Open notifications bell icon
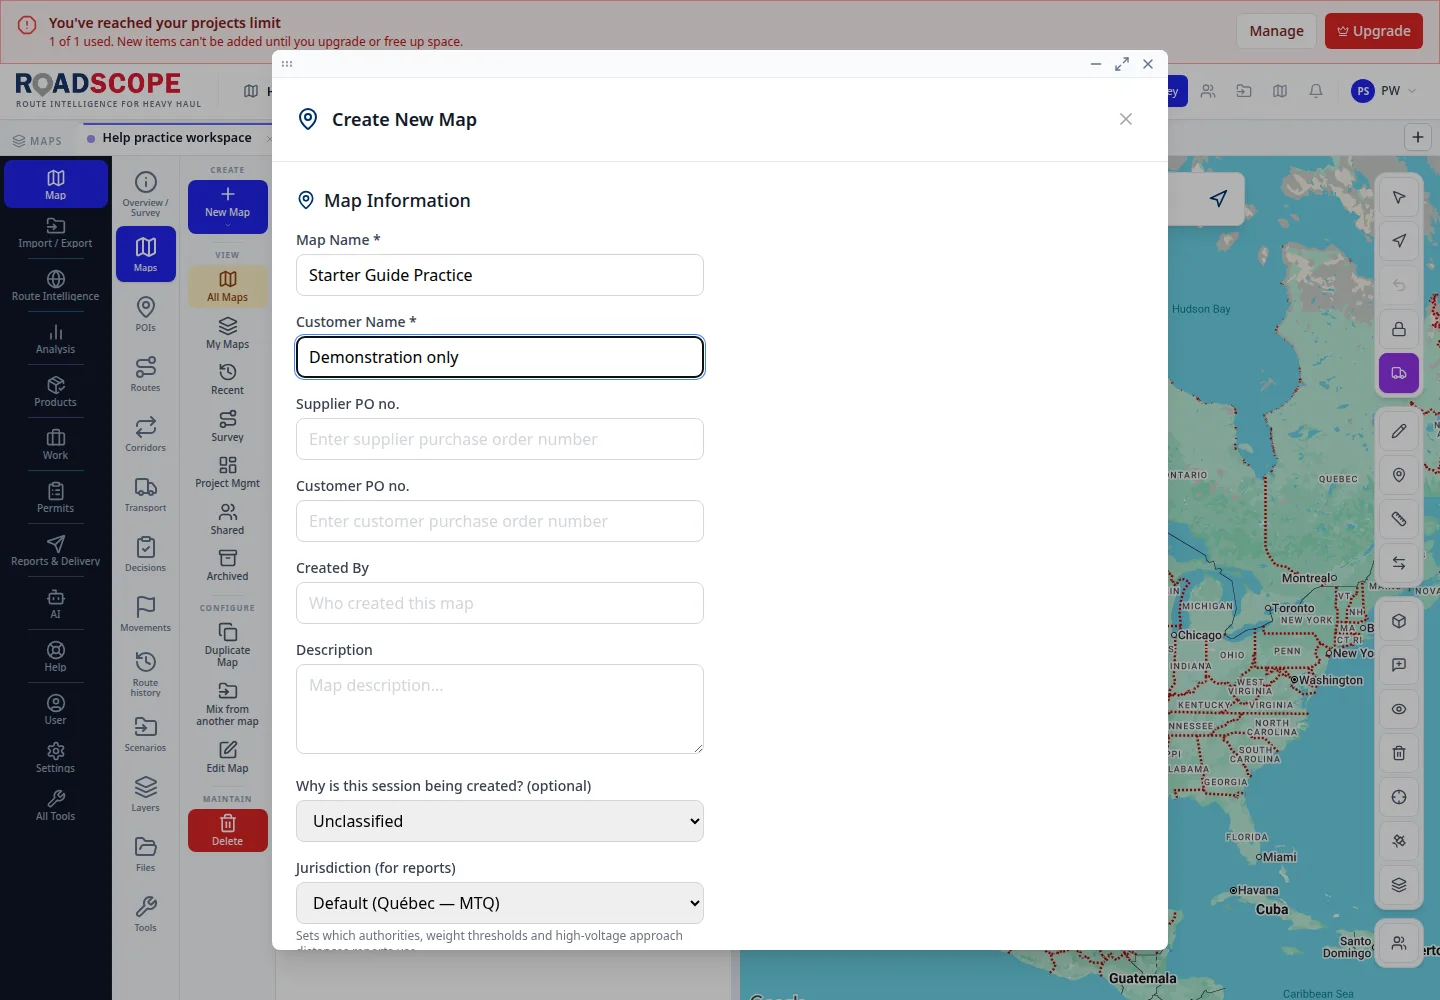 tap(1316, 91)
